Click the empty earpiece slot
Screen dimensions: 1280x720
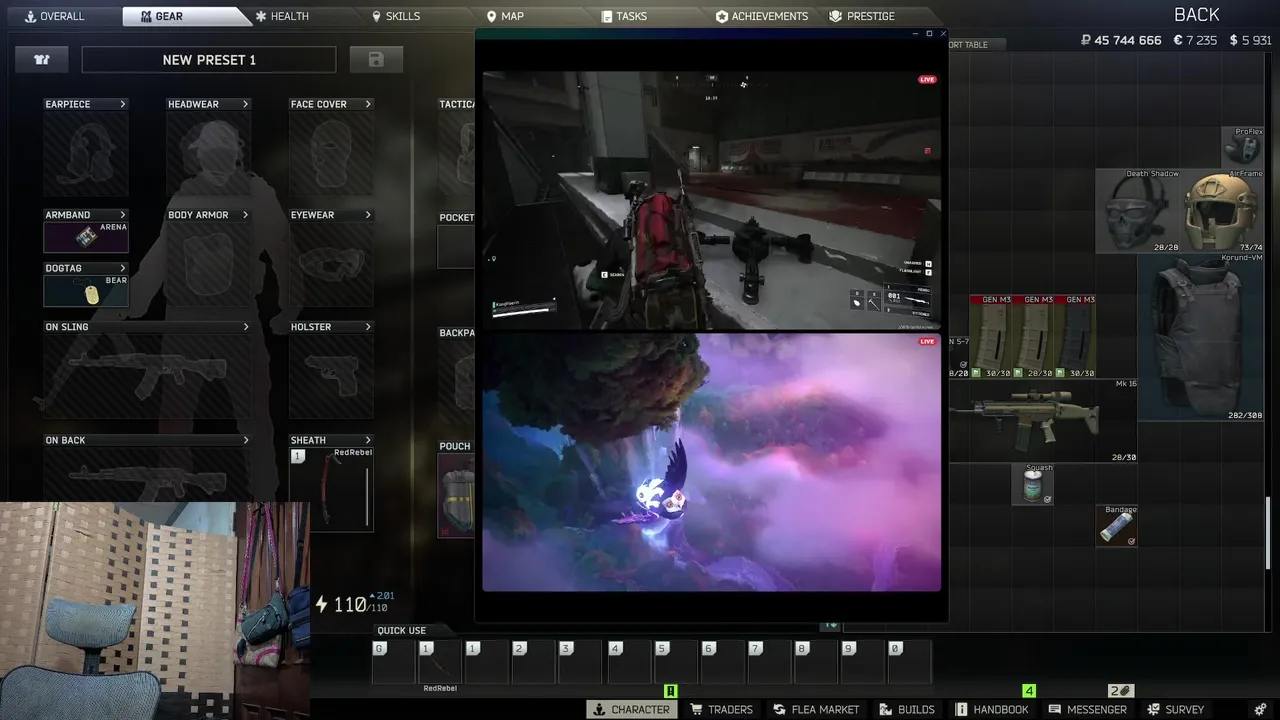(x=86, y=153)
